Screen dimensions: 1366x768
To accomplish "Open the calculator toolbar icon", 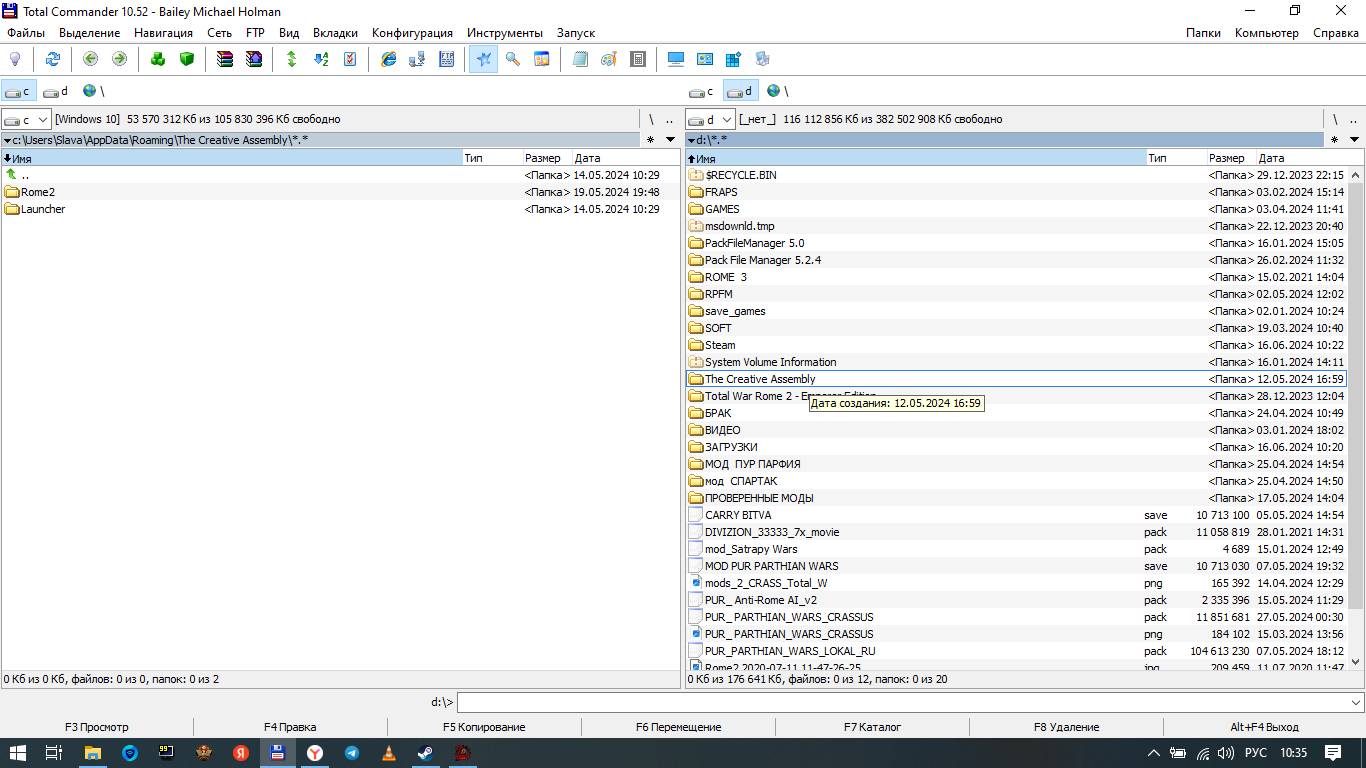I will tap(638, 59).
